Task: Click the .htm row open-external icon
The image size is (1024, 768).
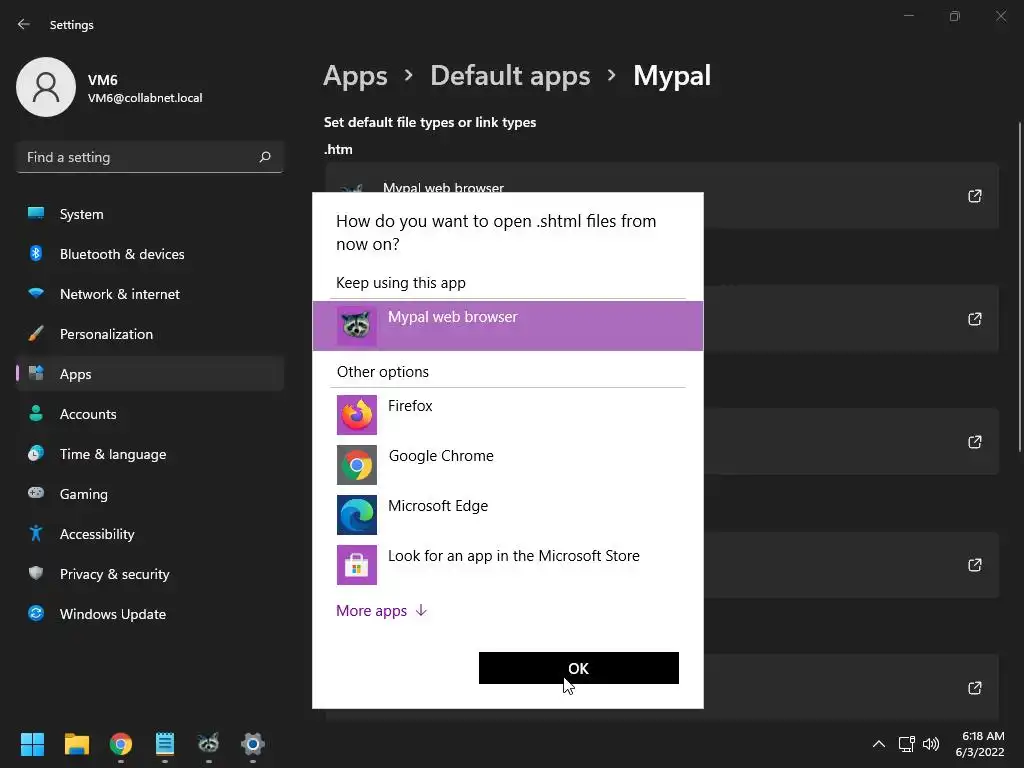Action: 974,196
